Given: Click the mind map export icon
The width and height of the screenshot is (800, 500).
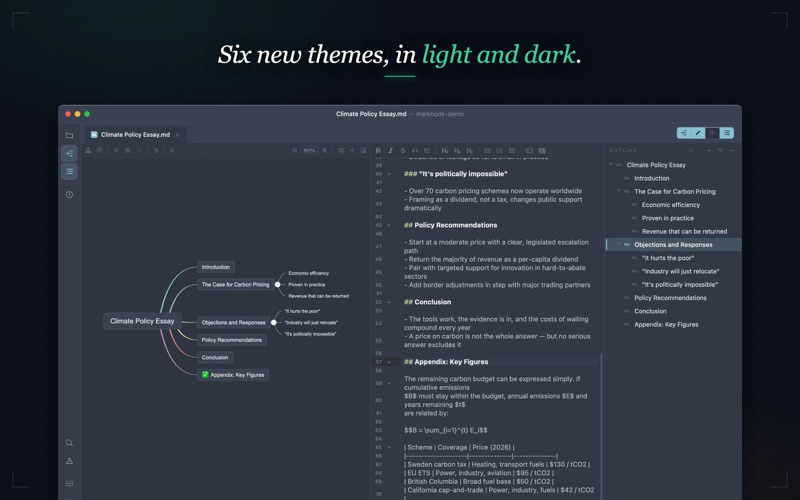Looking at the screenshot, I should coord(156,151).
